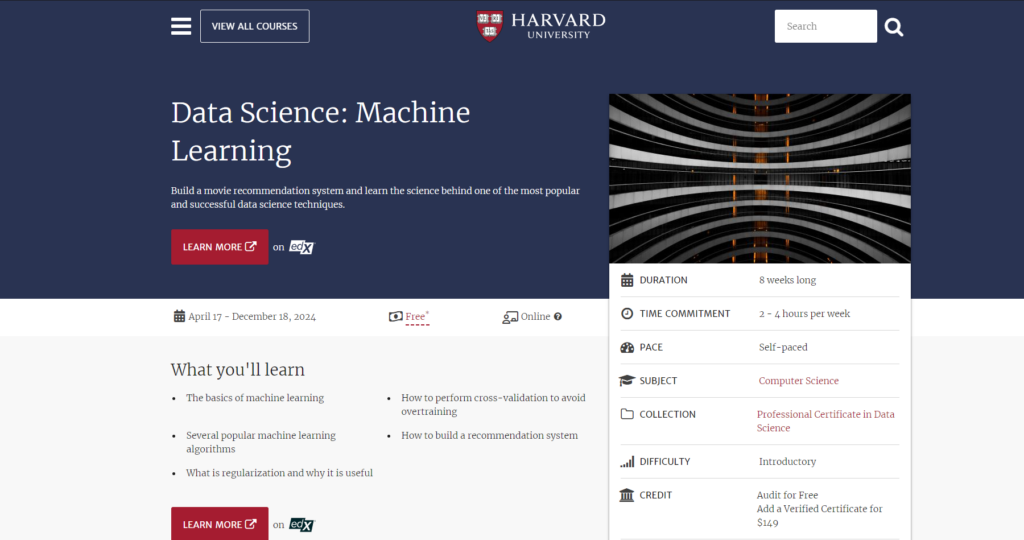
Task: Open the hamburger menu icon
Action: (181, 26)
